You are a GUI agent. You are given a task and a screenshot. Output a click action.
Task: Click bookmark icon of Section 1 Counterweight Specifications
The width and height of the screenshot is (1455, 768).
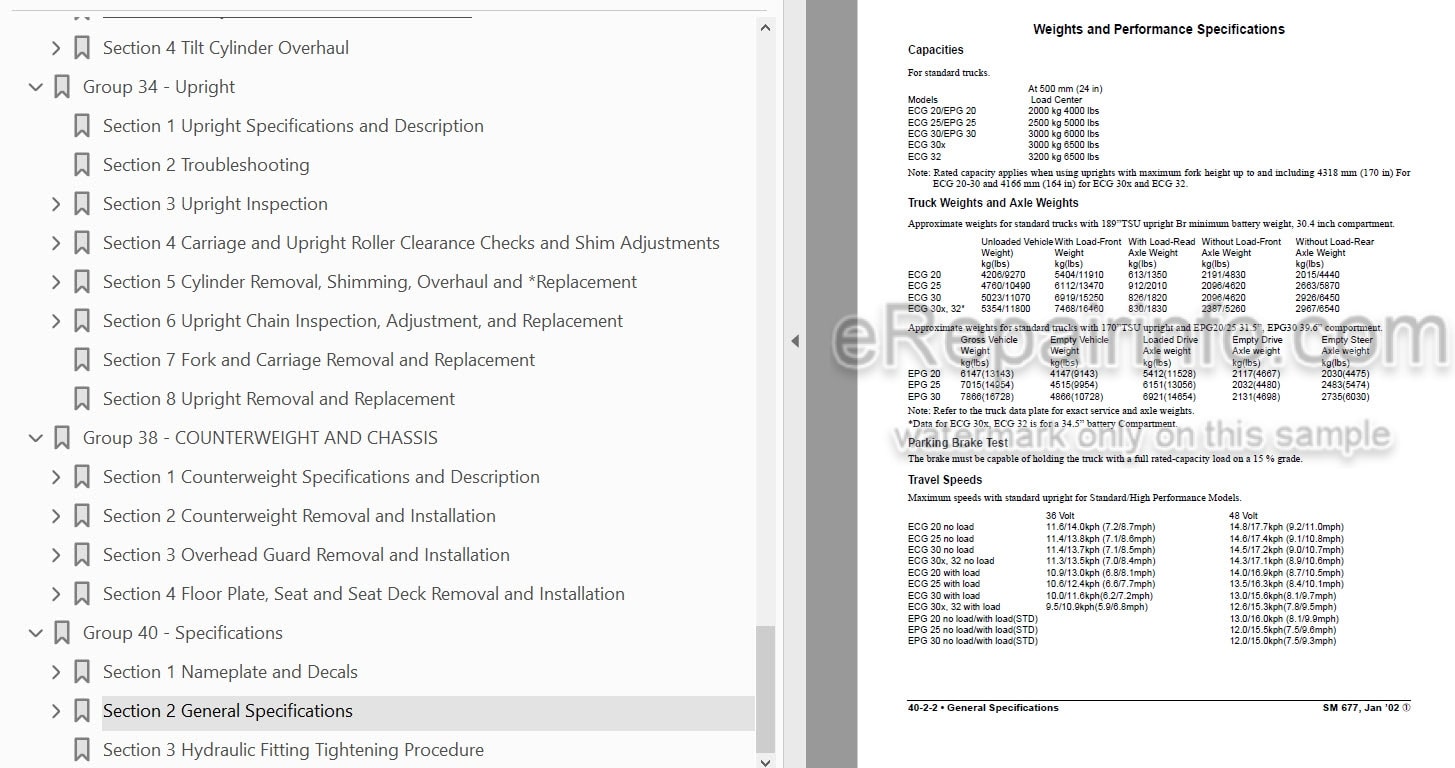click(82, 477)
